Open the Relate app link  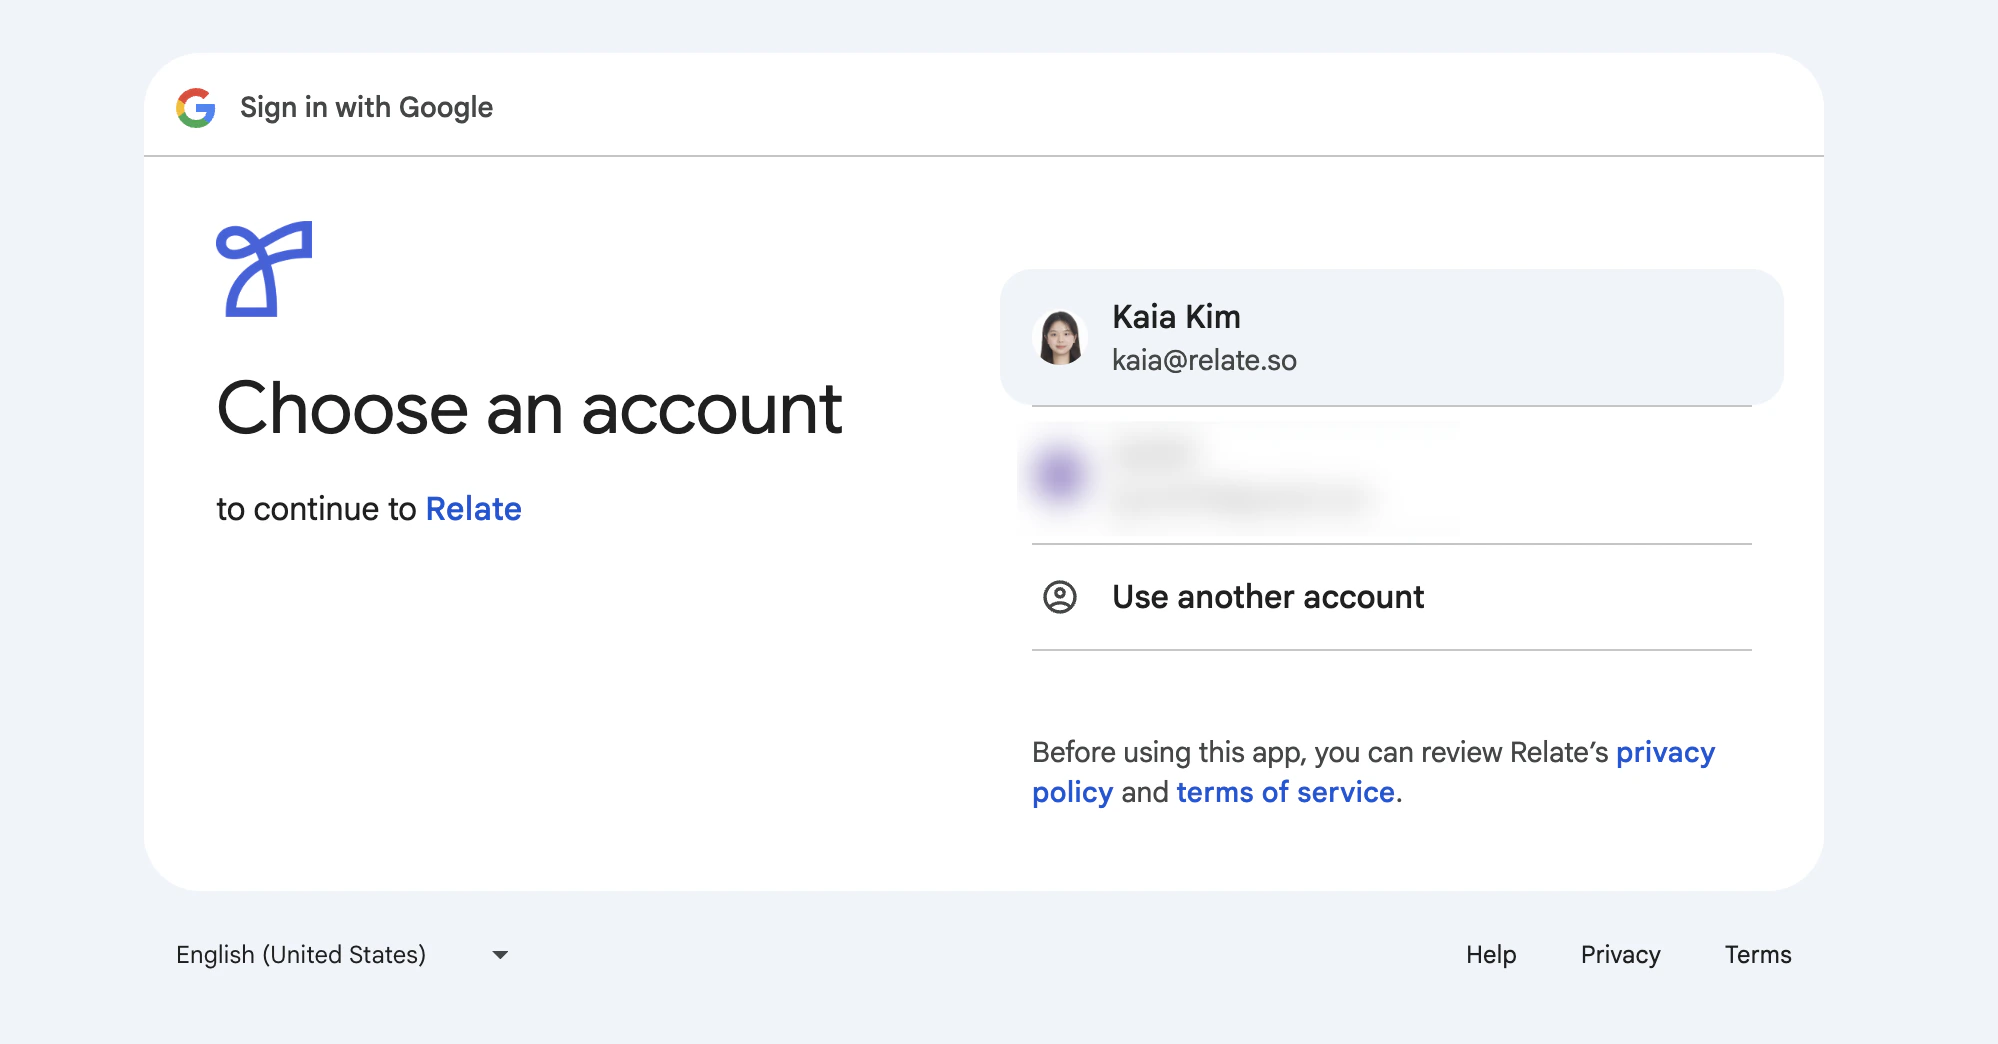[473, 509]
